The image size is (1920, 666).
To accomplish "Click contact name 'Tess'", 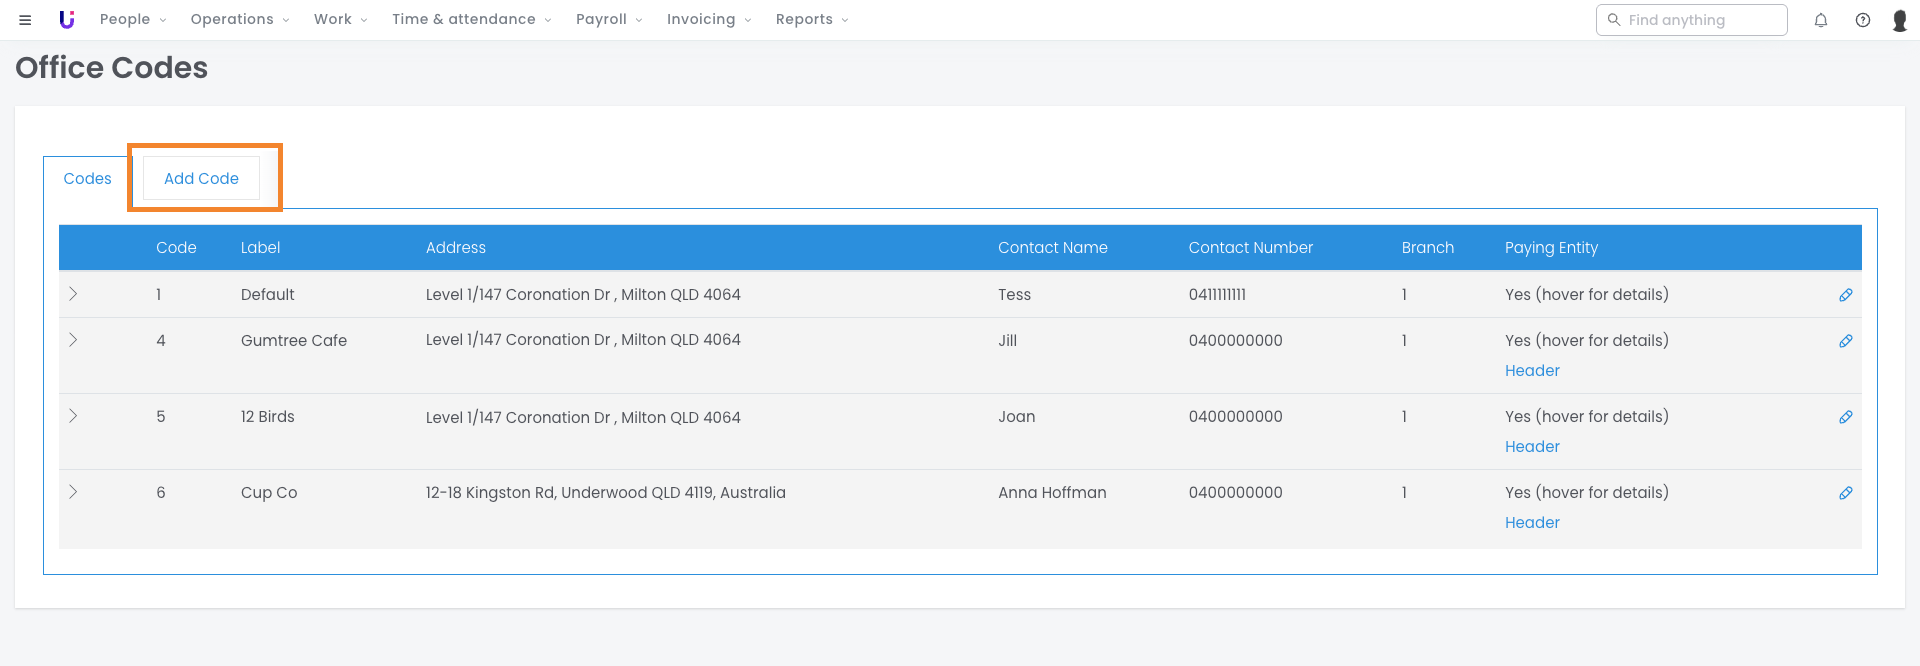I will click(1014, 295).
